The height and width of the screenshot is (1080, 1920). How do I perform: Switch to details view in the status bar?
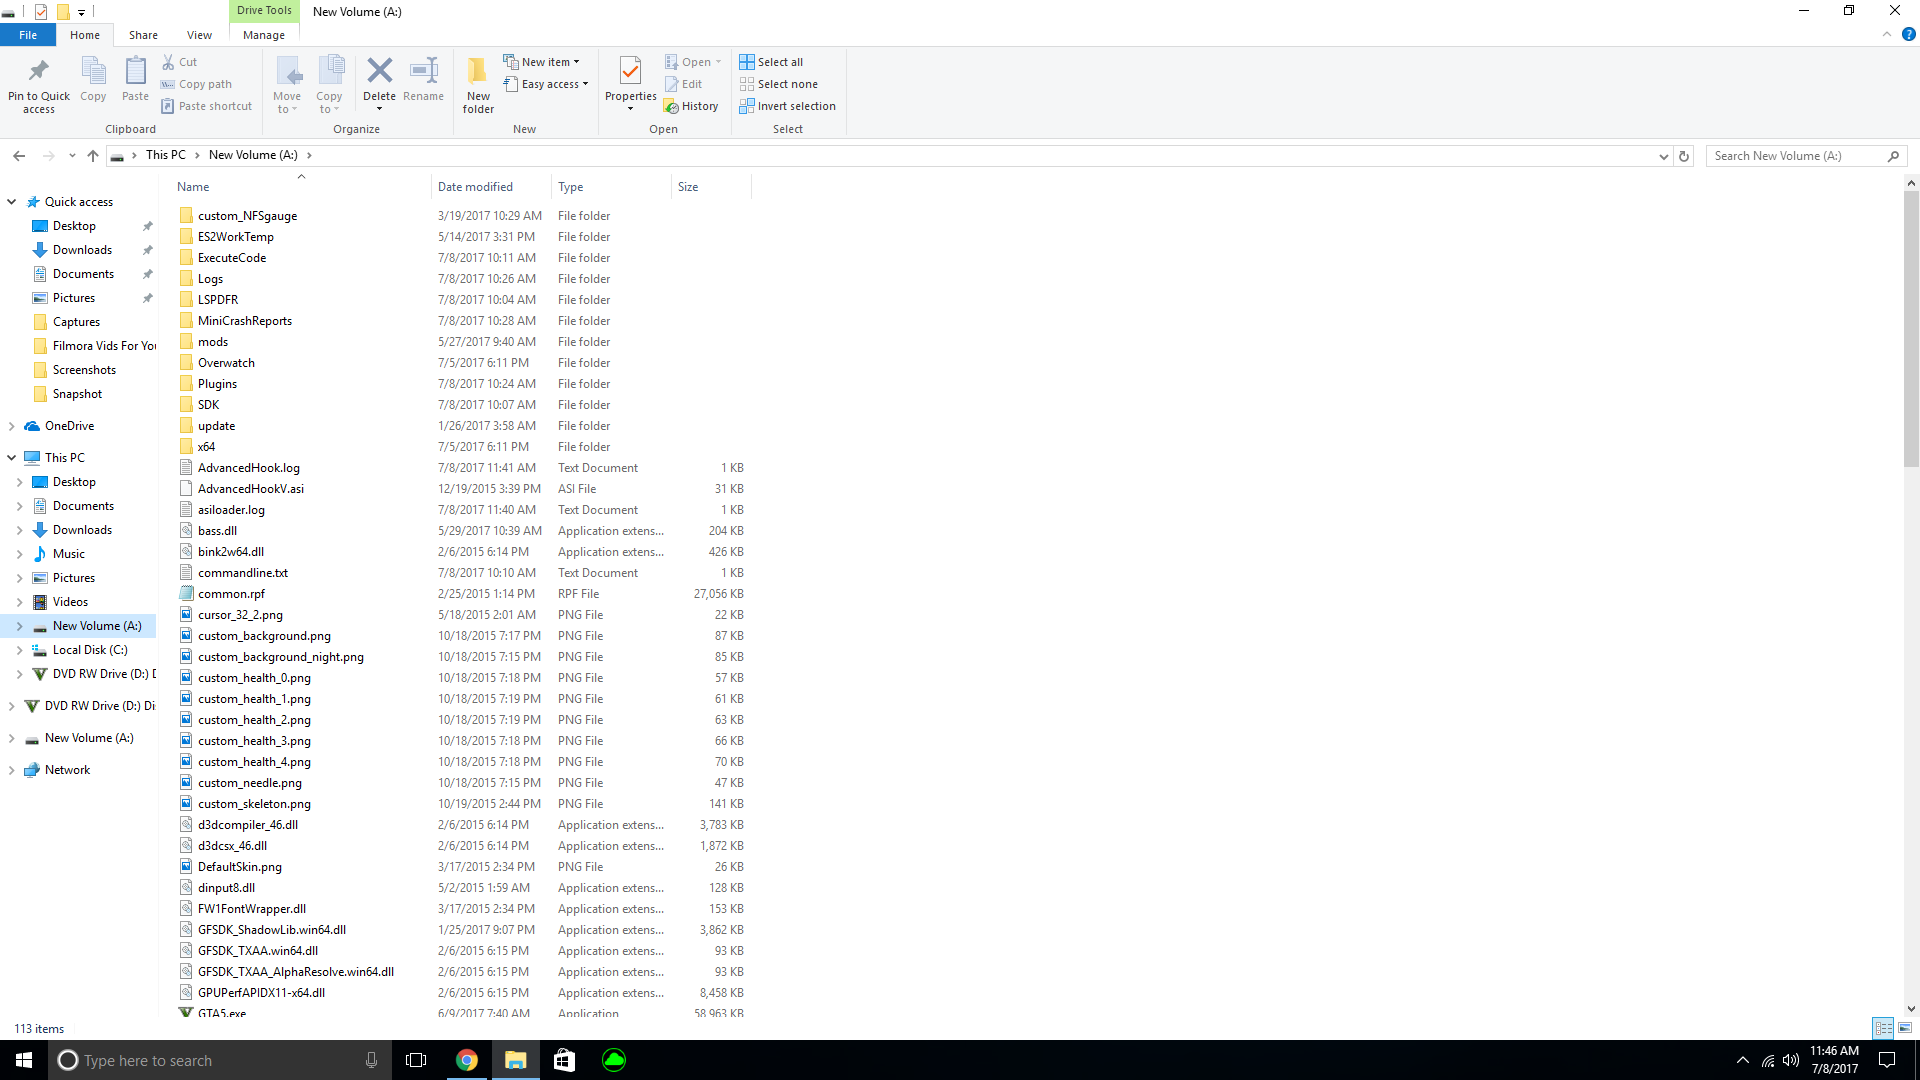(1883, 1028)
